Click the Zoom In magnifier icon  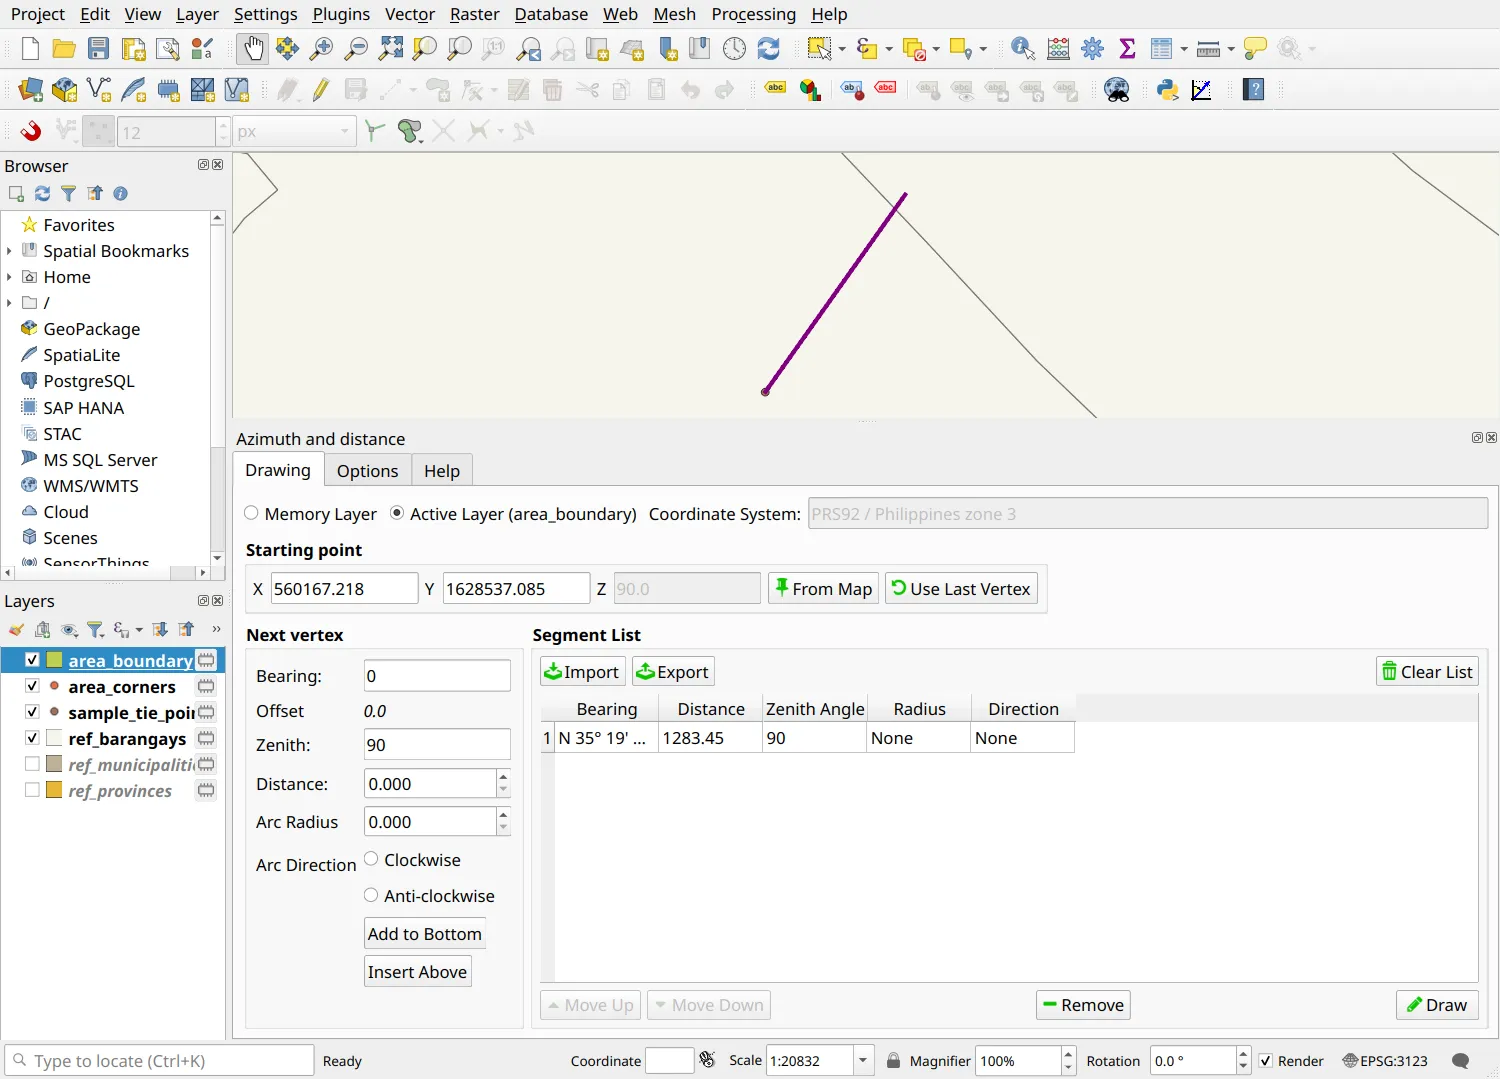[x=321, y=48]
